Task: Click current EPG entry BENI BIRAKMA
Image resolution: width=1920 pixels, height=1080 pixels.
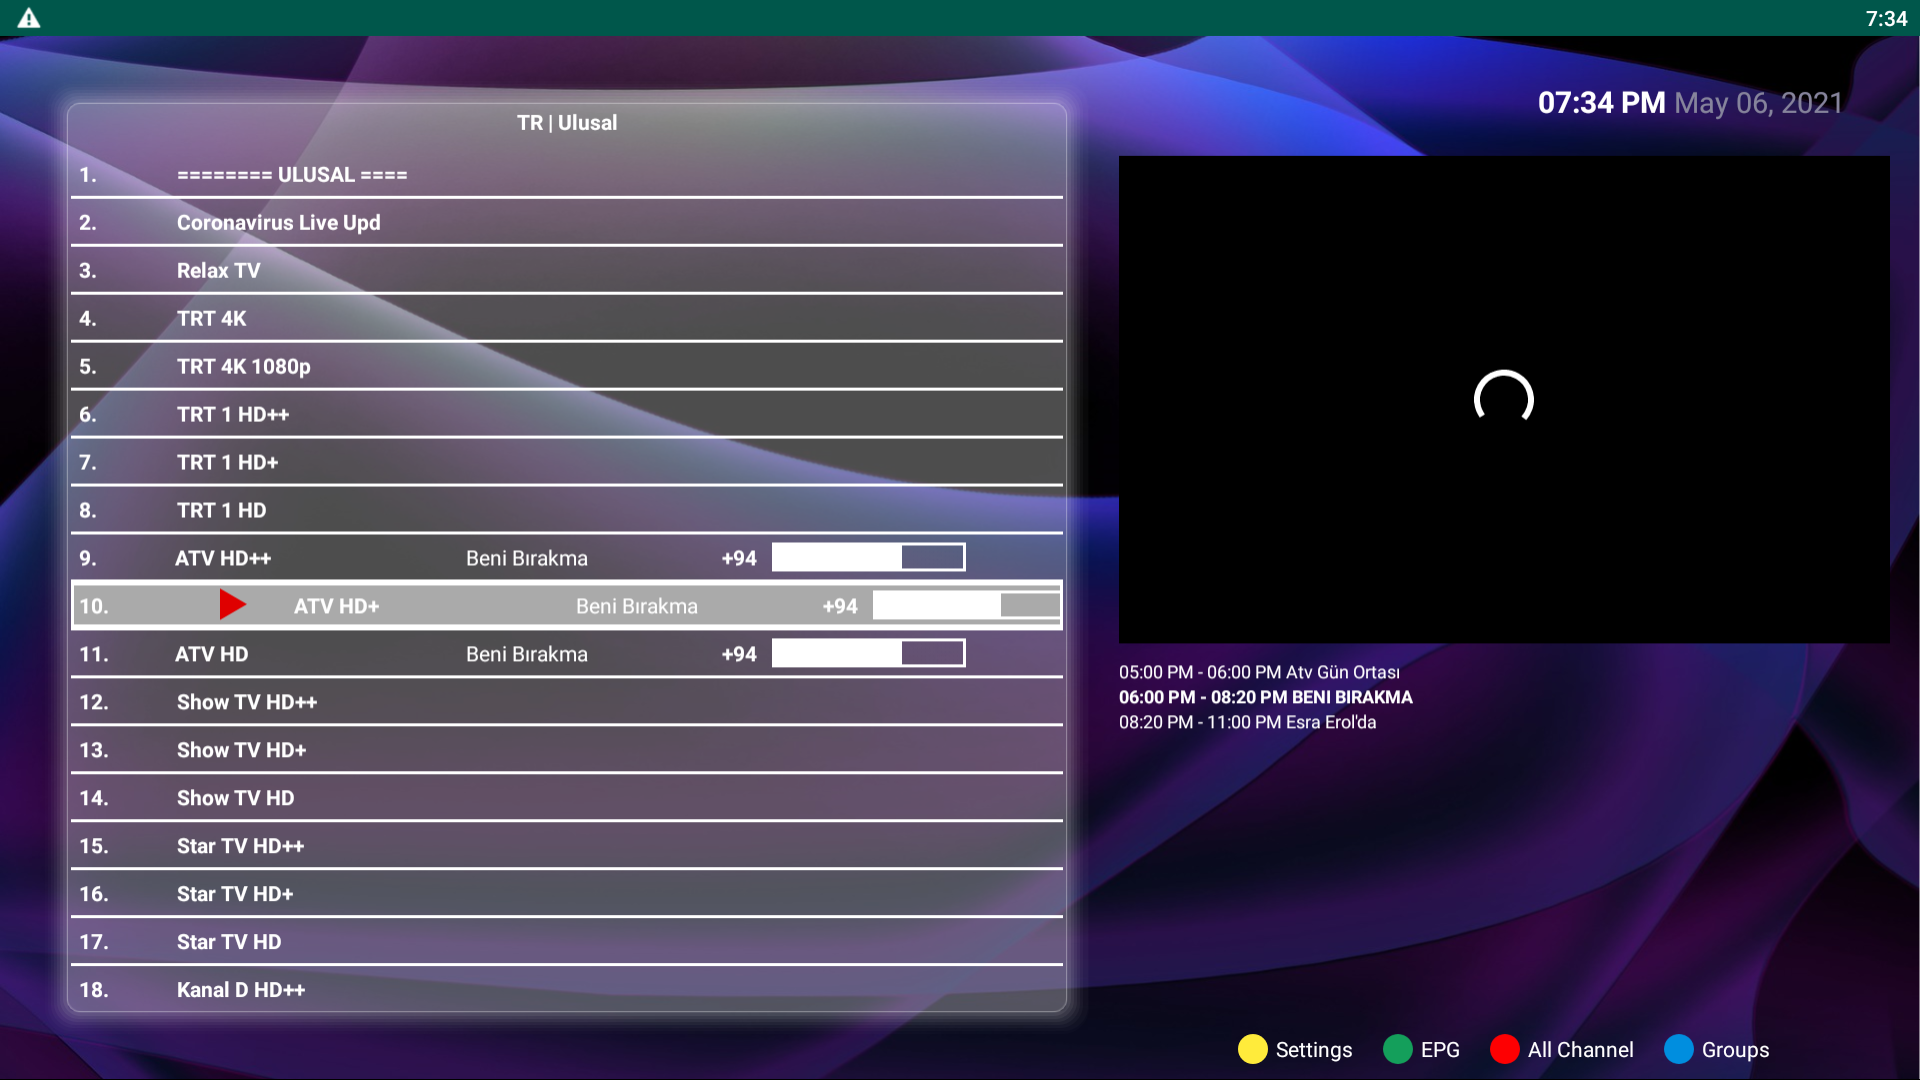Action: pos(1266,697)
